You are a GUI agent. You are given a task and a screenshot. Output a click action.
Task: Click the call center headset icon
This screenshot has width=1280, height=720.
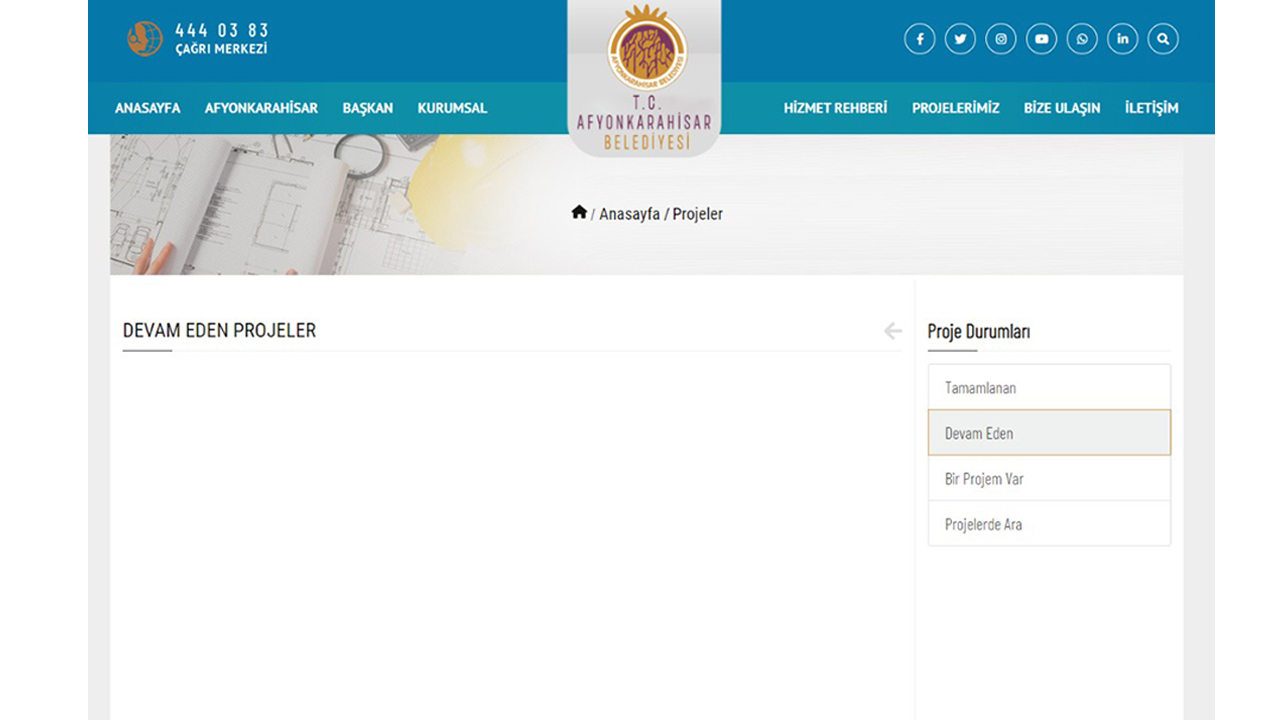145,39
